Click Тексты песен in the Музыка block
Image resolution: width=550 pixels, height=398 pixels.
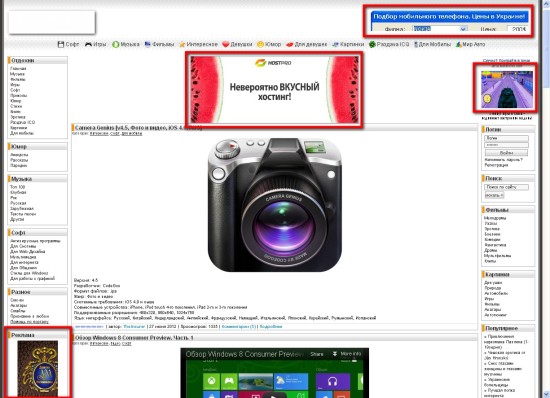(23, 214)
